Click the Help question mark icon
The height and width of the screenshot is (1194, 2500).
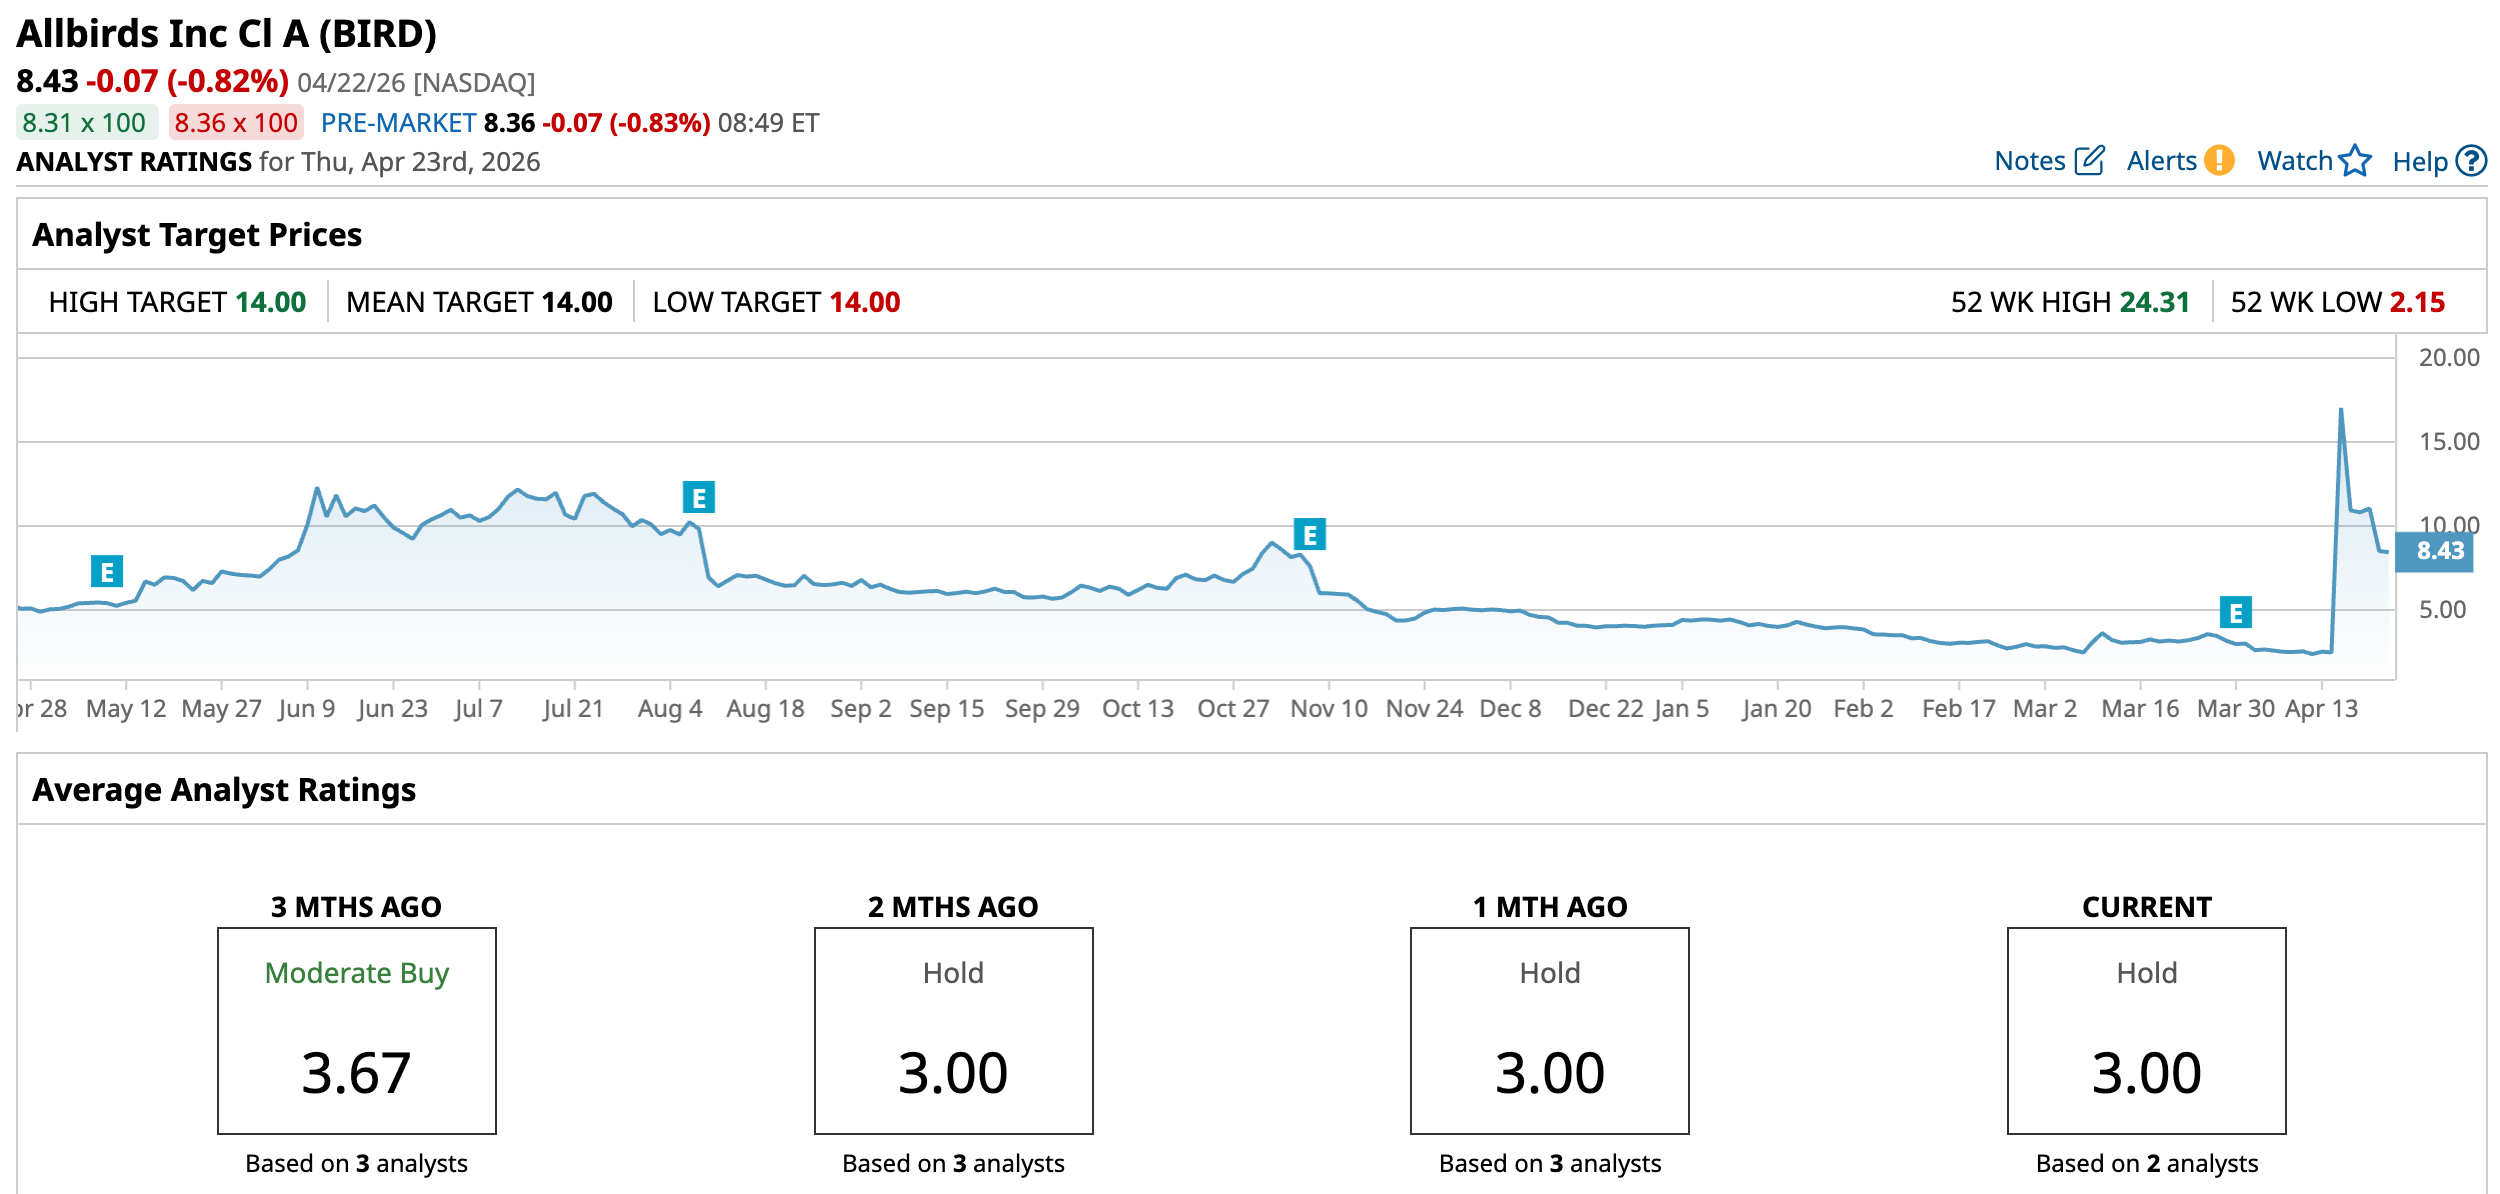coord(2471,161)
